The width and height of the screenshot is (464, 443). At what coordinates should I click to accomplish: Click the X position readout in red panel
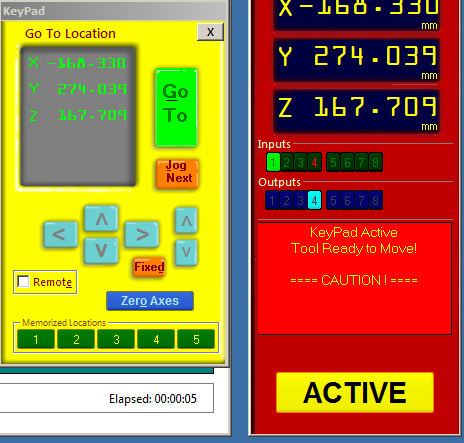pyautogui.click(x=357, y=15)
